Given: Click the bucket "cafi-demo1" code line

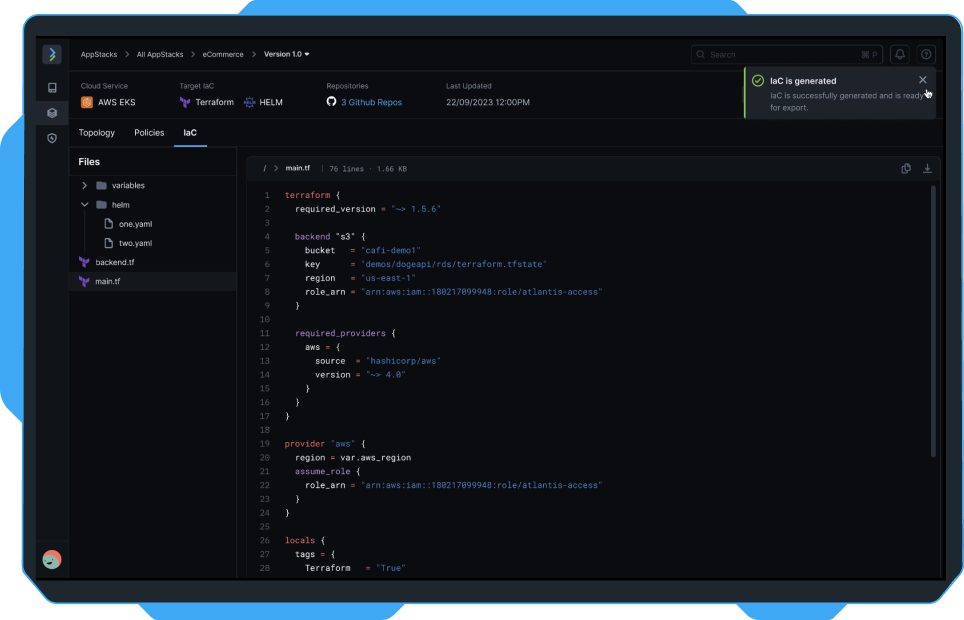Looking at the screenshot, I should point(363,250).
